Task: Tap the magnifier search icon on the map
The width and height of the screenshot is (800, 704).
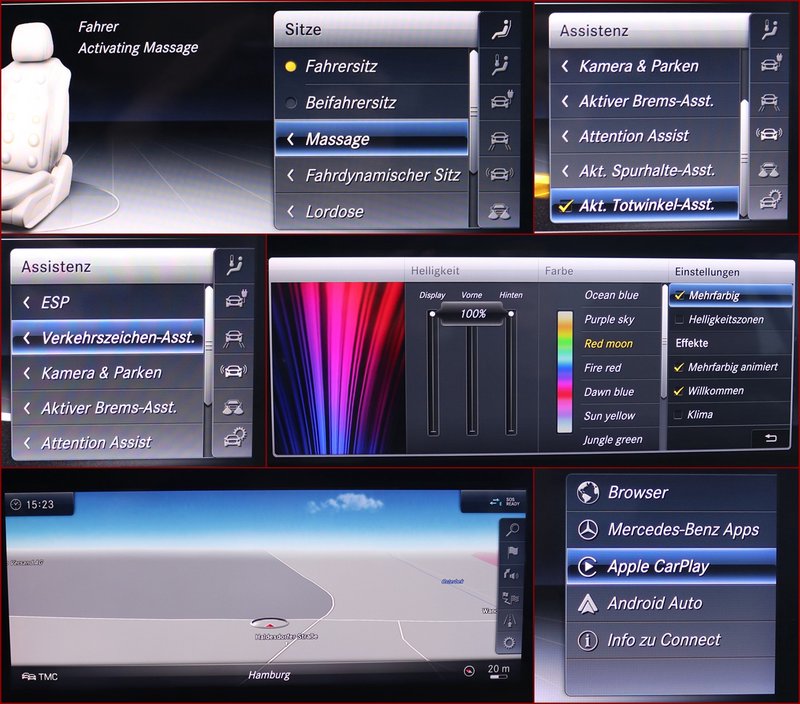Action: pos(512,530)
